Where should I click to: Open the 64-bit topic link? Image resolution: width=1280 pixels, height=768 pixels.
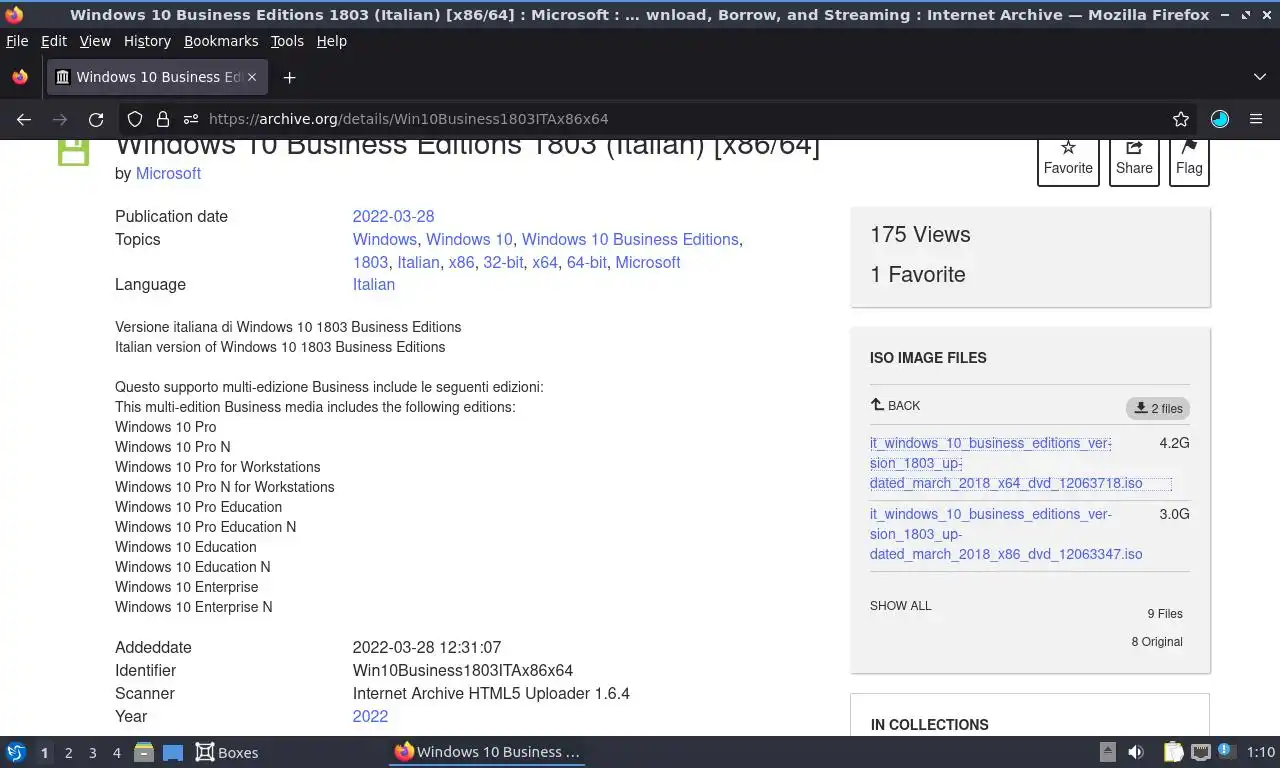(586, 262)
